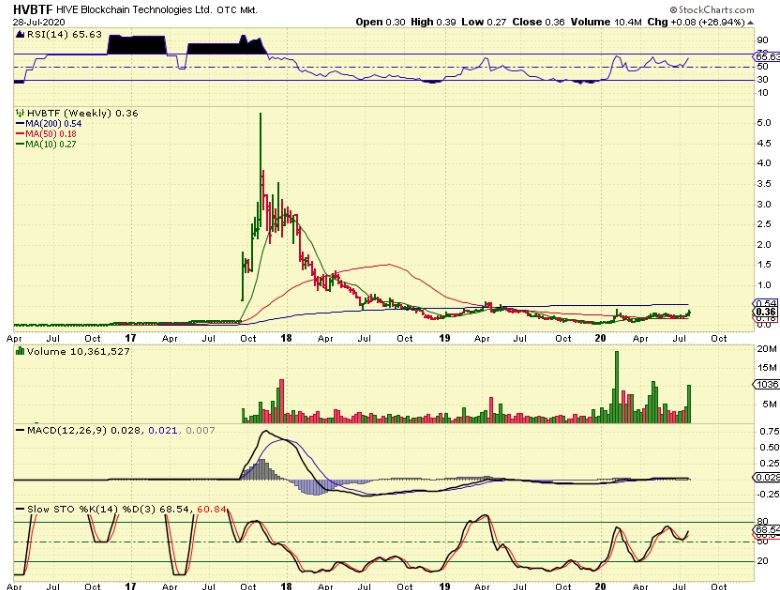The image size is (780, 590).
Task: Click the 80 label on Slow STO axis
Action: 762,520
